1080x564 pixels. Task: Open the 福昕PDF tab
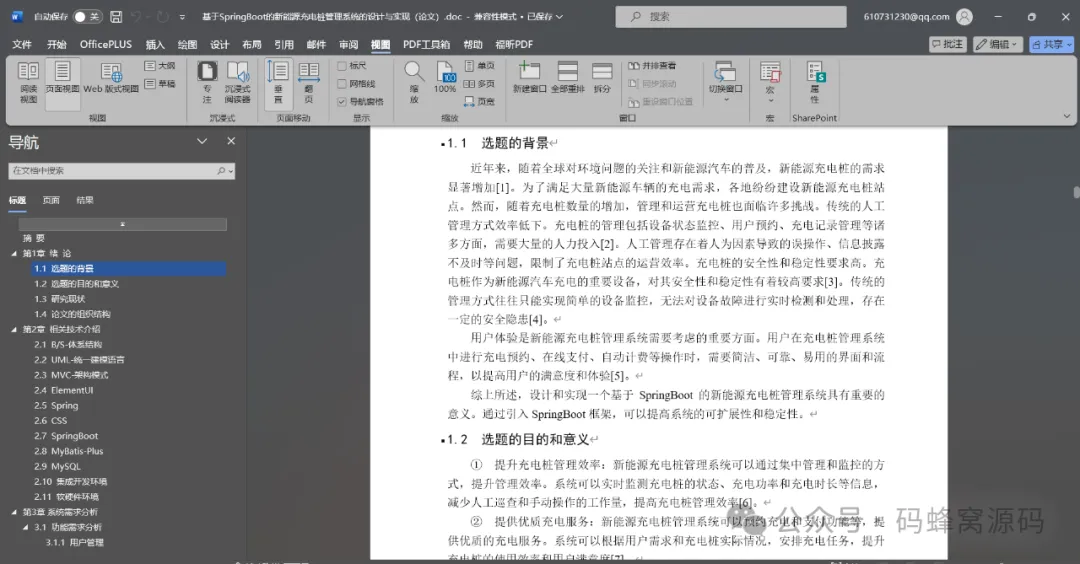pos(514,44)
